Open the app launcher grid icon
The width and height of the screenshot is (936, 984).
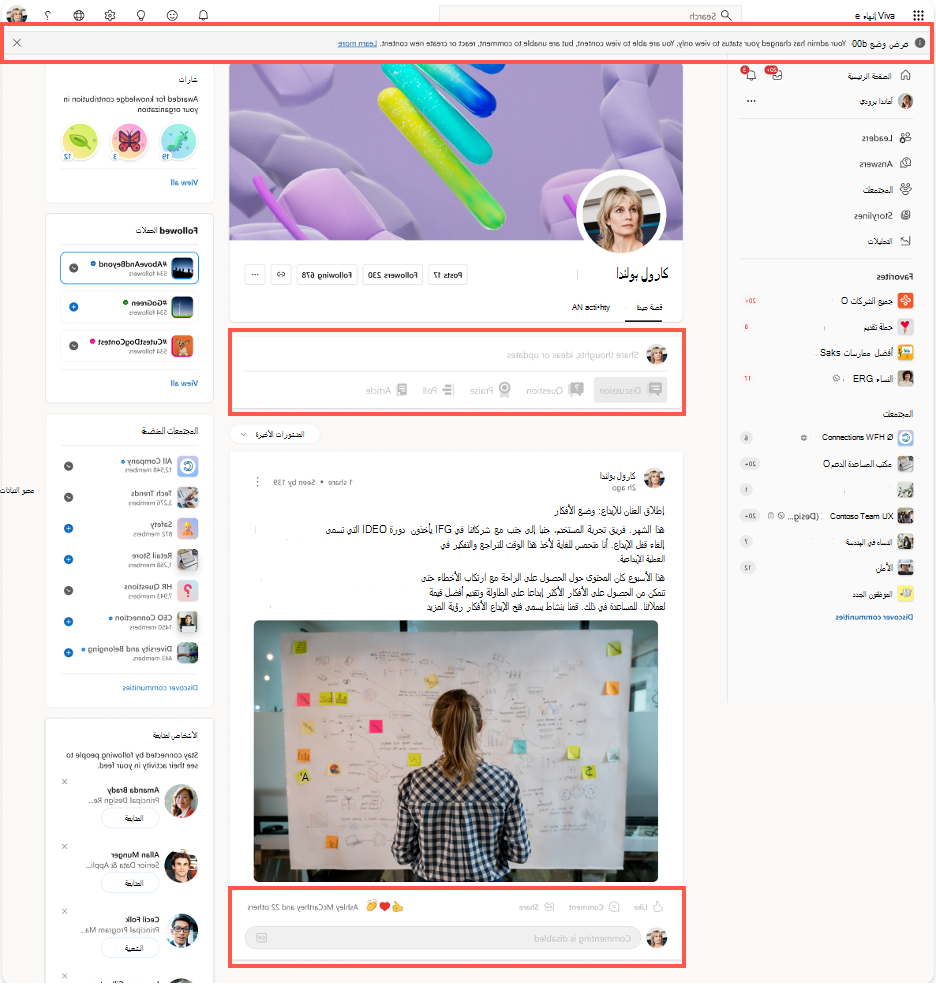918,15
